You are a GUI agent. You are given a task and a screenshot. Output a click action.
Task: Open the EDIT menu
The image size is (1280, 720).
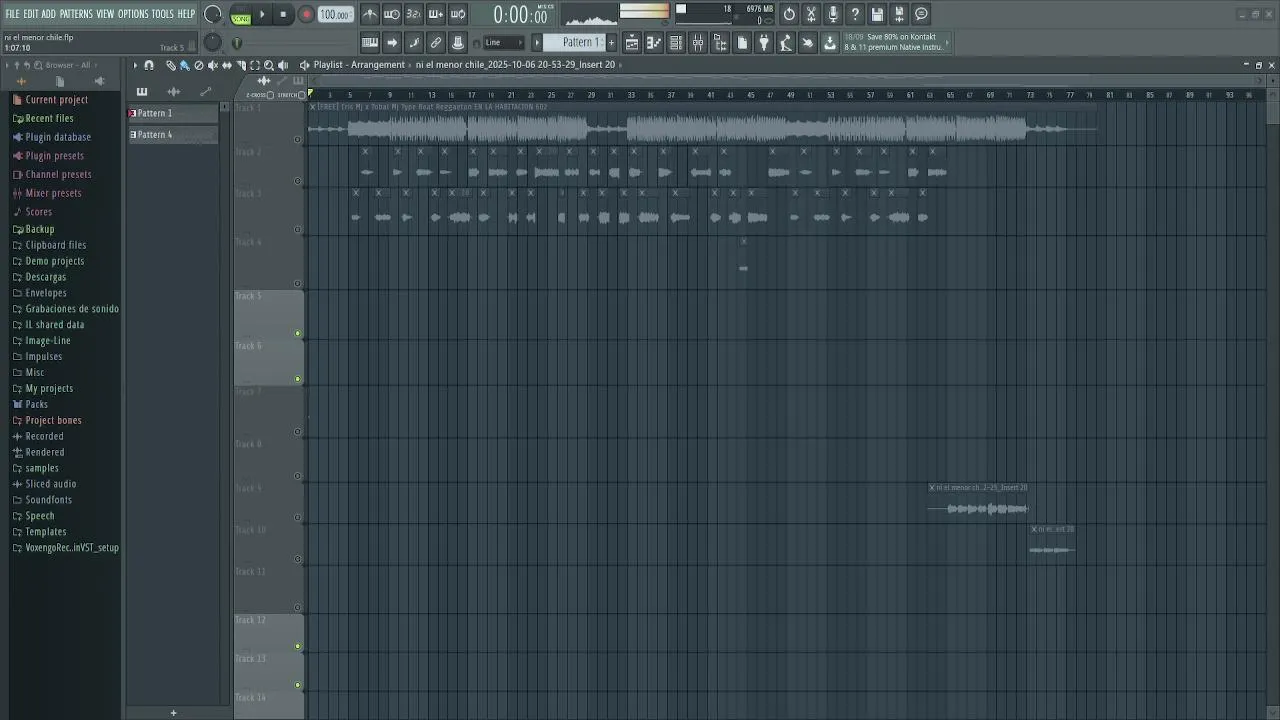coord(31,14)
